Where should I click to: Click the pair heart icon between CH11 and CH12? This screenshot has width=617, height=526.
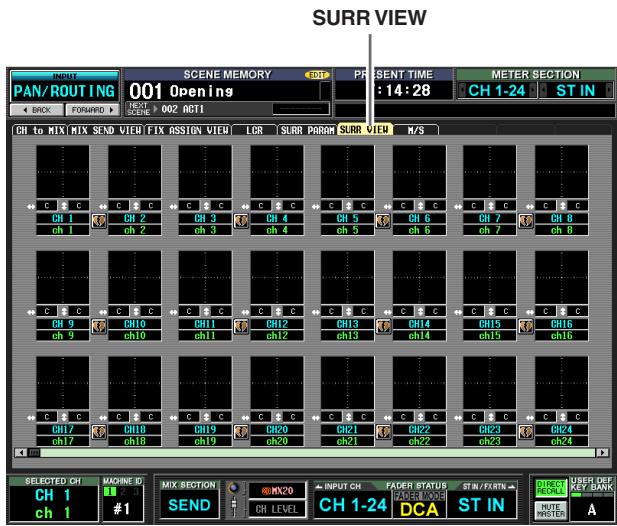241,327
